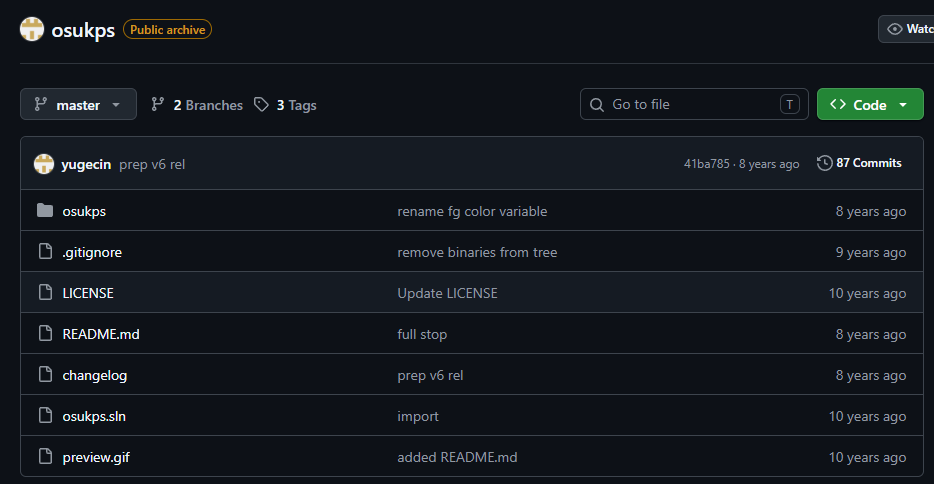Open the README.md file
Screen dimensions: 934x484
coord(101,334)
